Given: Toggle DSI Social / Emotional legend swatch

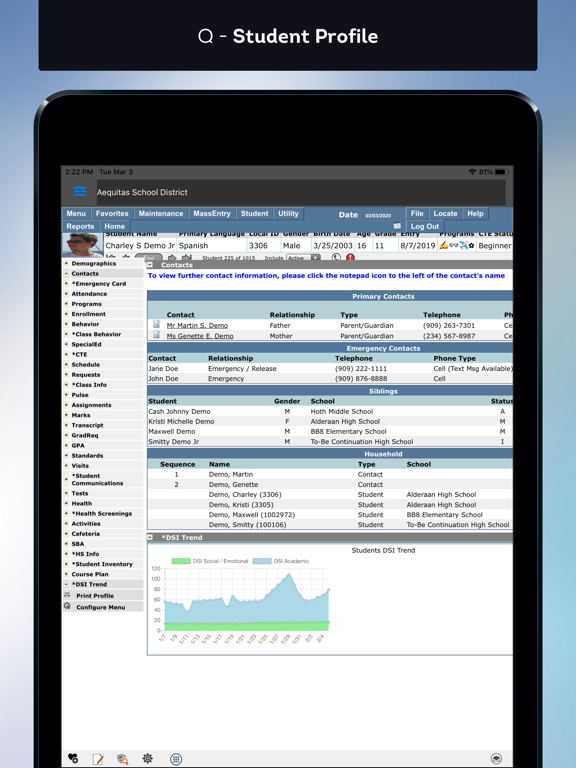Looking at the screenshot, I should point(181,561).
